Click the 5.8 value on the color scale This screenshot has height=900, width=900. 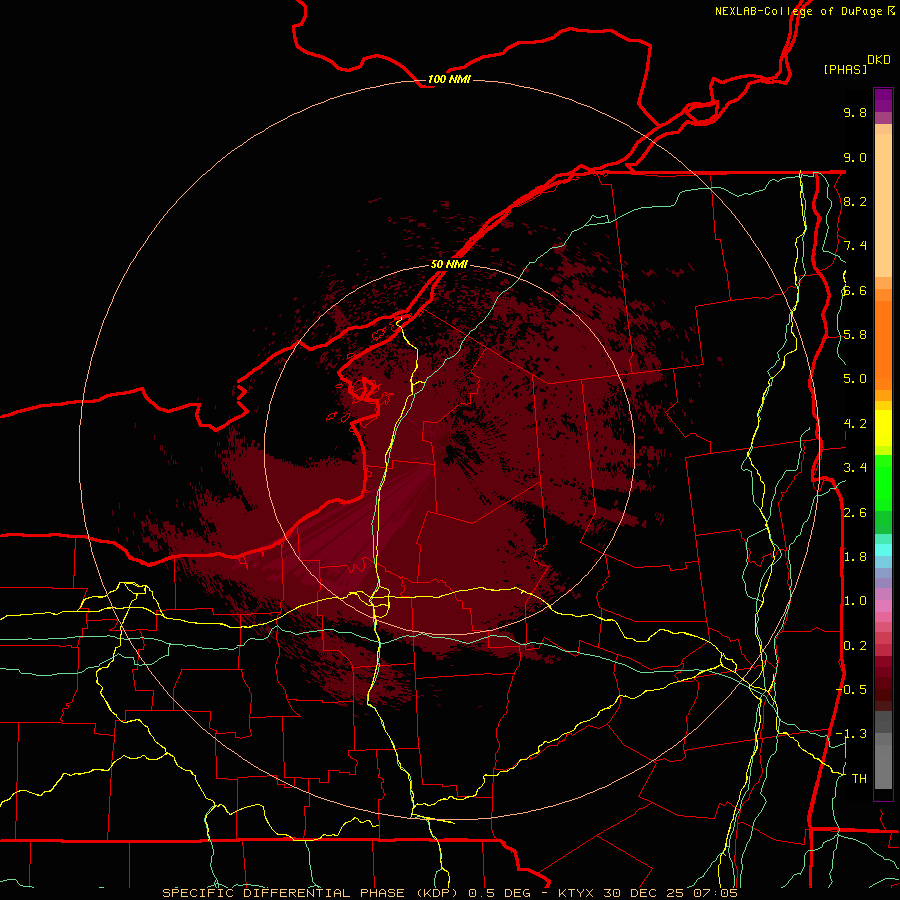[x=855, y=335]
